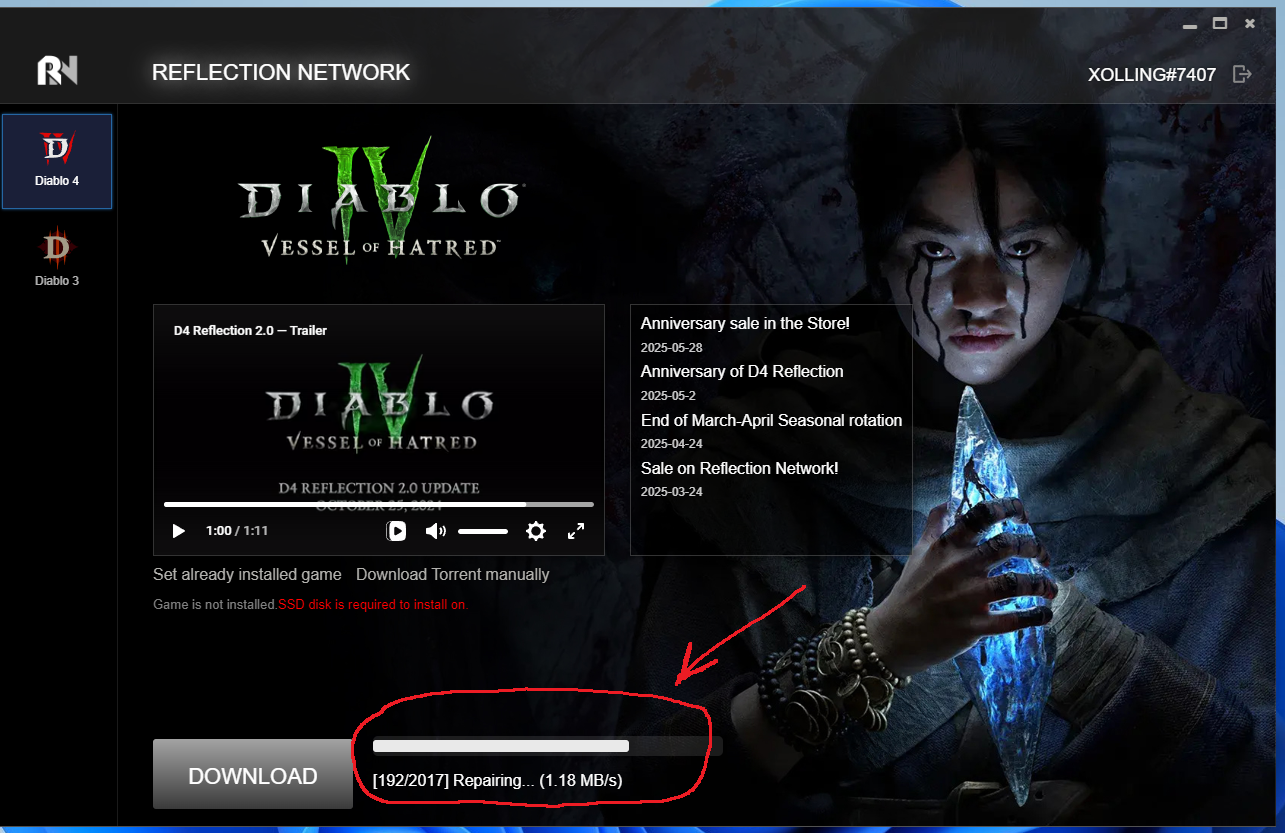Viewport: 1285px width, 833px height.
Task: Open Anniversary of D4 Reflection news
Action: pyautogui.click(x=742, y=371)
